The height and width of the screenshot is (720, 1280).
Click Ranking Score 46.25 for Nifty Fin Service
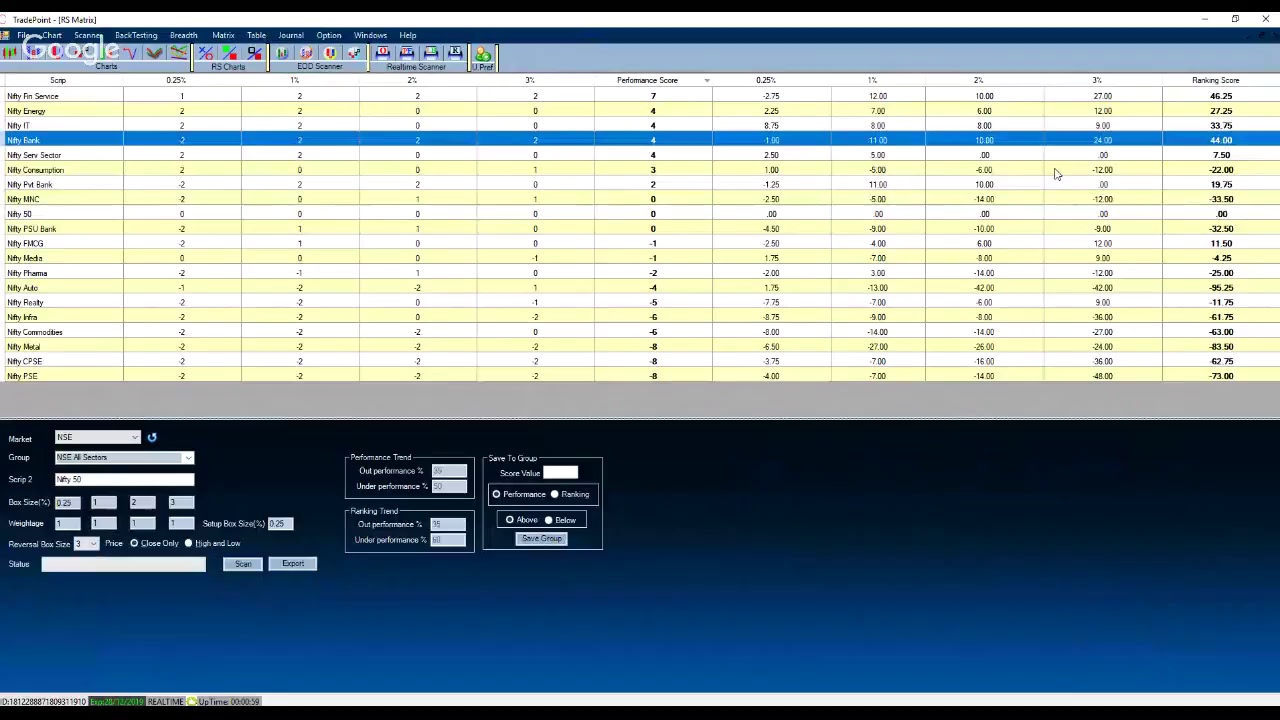tap(1220, 96)
